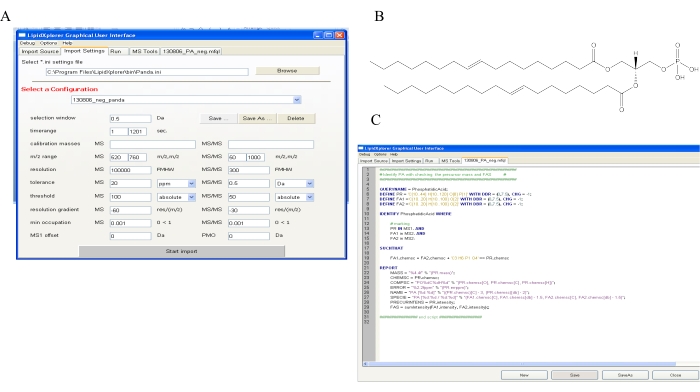Click the Save ... configuration button

[218, 118]
